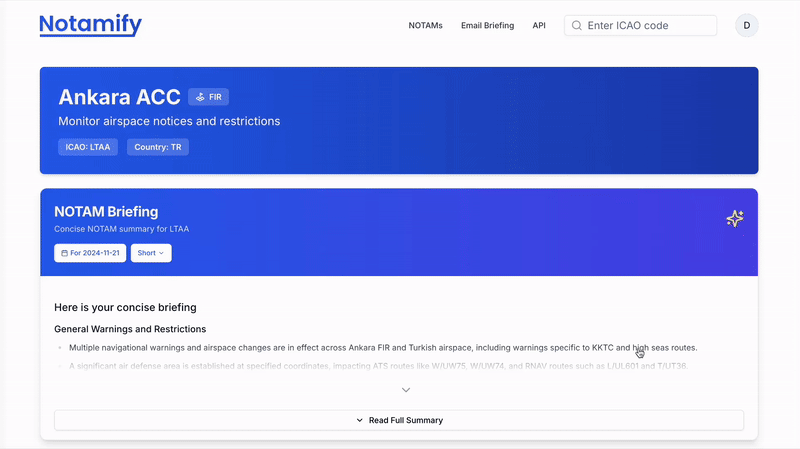Click the chevron beside Read Full Summary

tap(359, 420)
